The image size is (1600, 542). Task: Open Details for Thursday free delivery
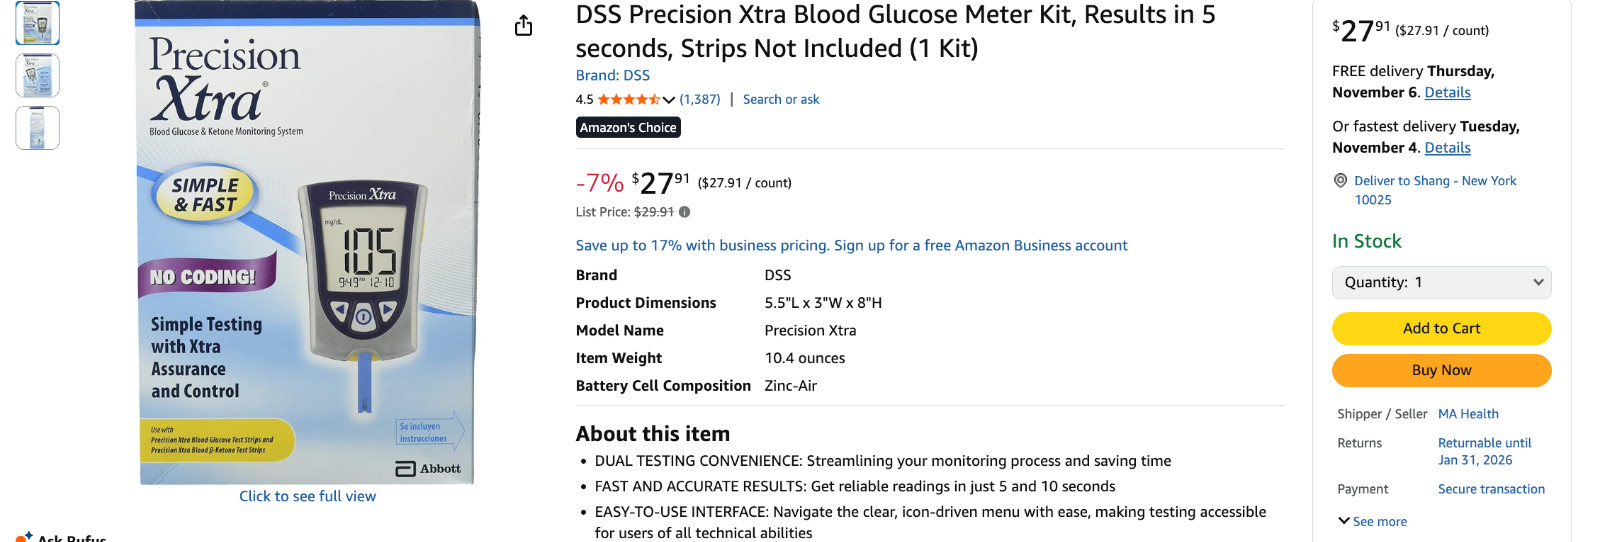click(1447, 93)
